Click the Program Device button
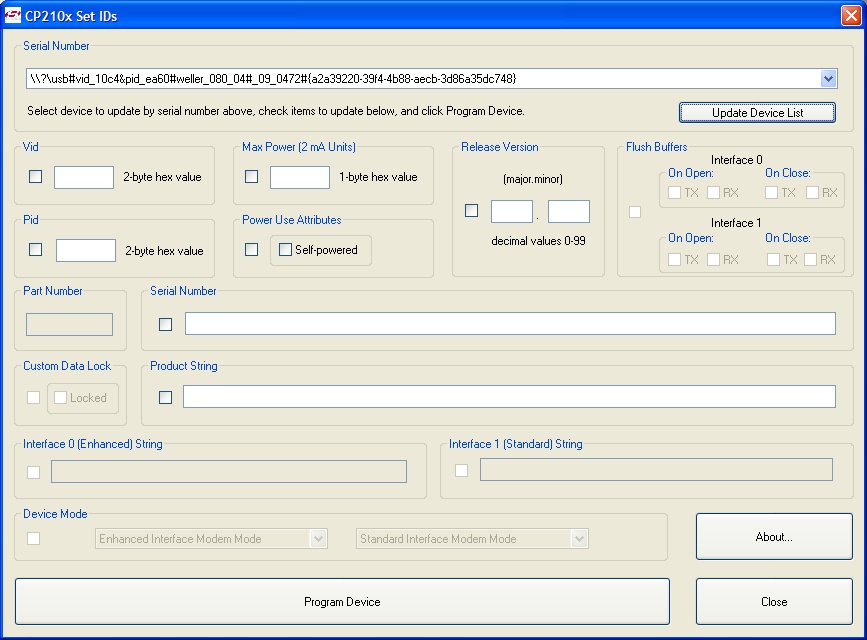 pos(342,602)
